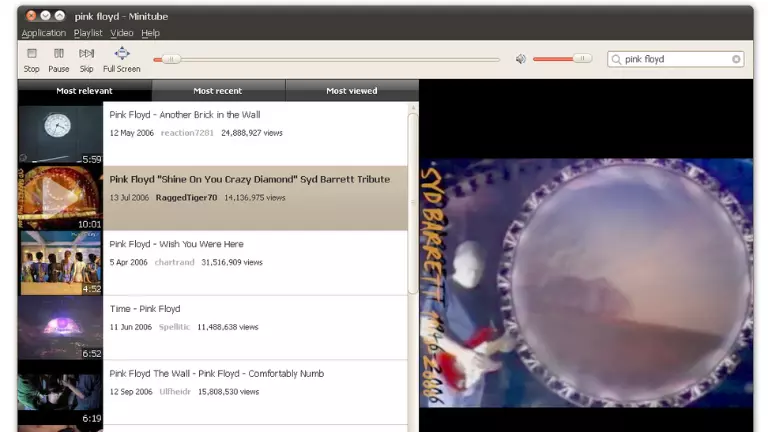Switch to the Most viewed tab

click(x=352, y=91)
